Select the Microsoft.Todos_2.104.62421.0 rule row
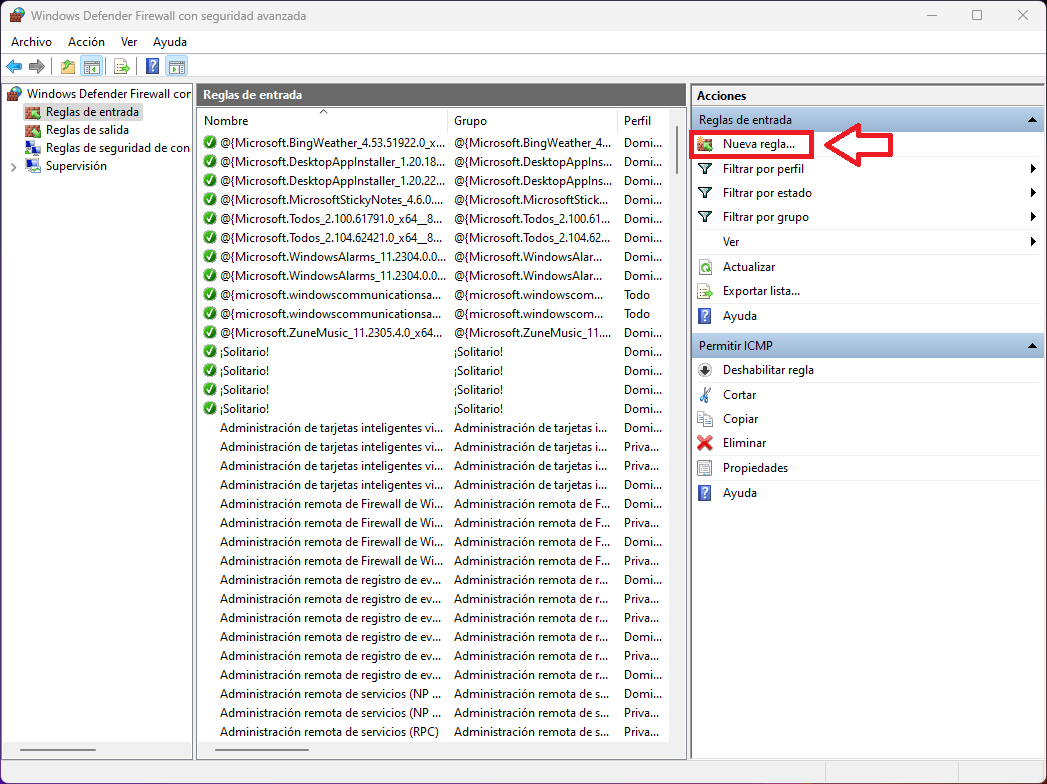The width and height of the screenshot is (1047, 784). (434, 238)
